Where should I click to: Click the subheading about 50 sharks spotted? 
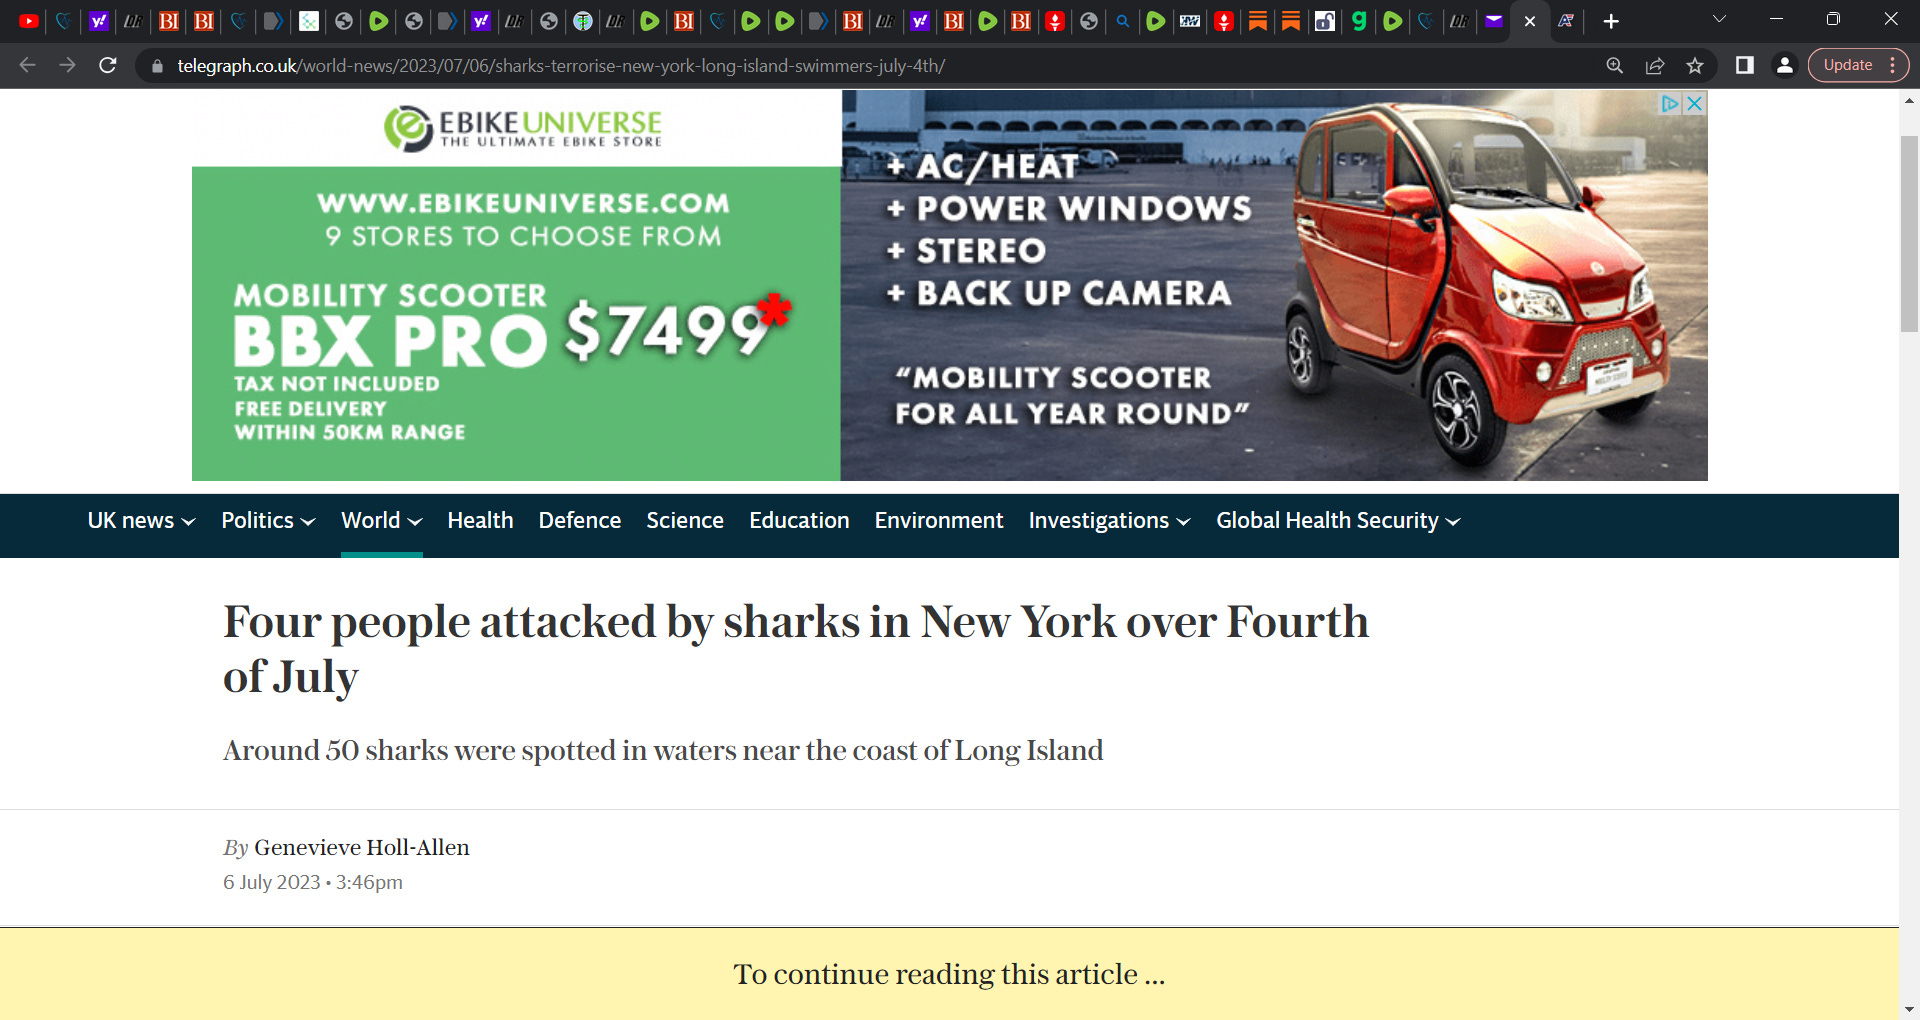pyautogui.click(x=663, y=750)
